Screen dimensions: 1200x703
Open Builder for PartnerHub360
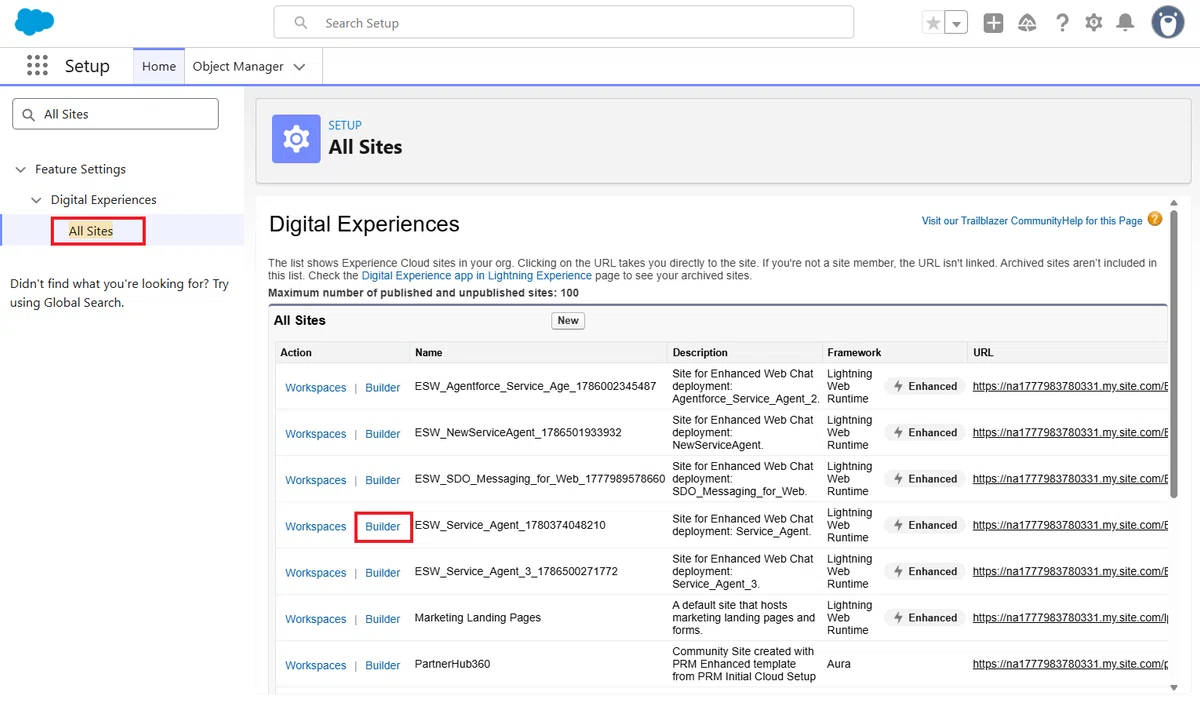point(383,665)
